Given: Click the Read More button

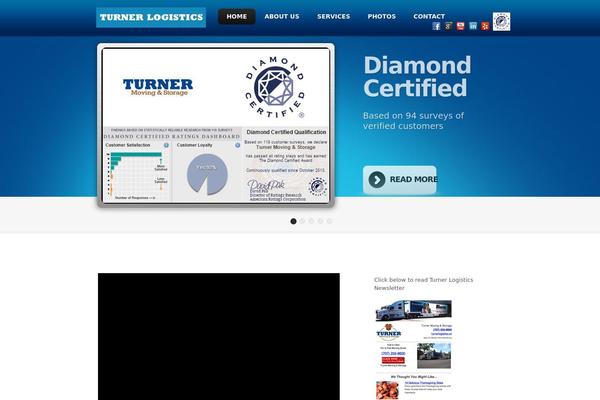Looking at the screenshot, I should tap(399, 180).
